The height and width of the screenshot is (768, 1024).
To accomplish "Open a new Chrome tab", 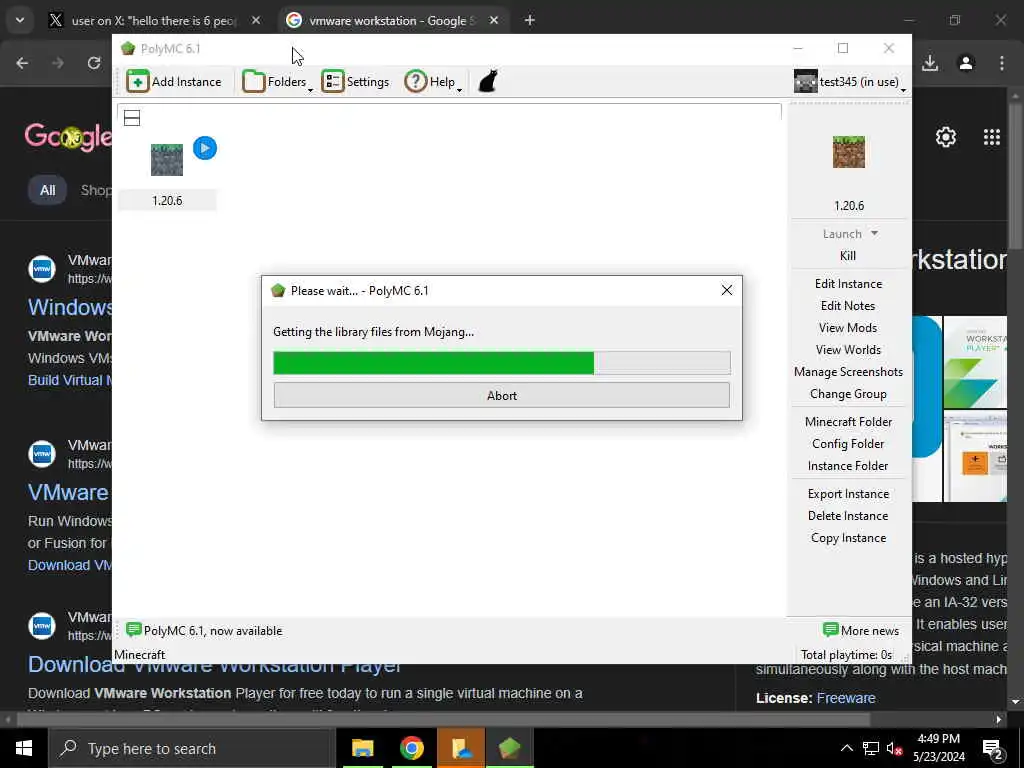I will (x=530, y=20).
